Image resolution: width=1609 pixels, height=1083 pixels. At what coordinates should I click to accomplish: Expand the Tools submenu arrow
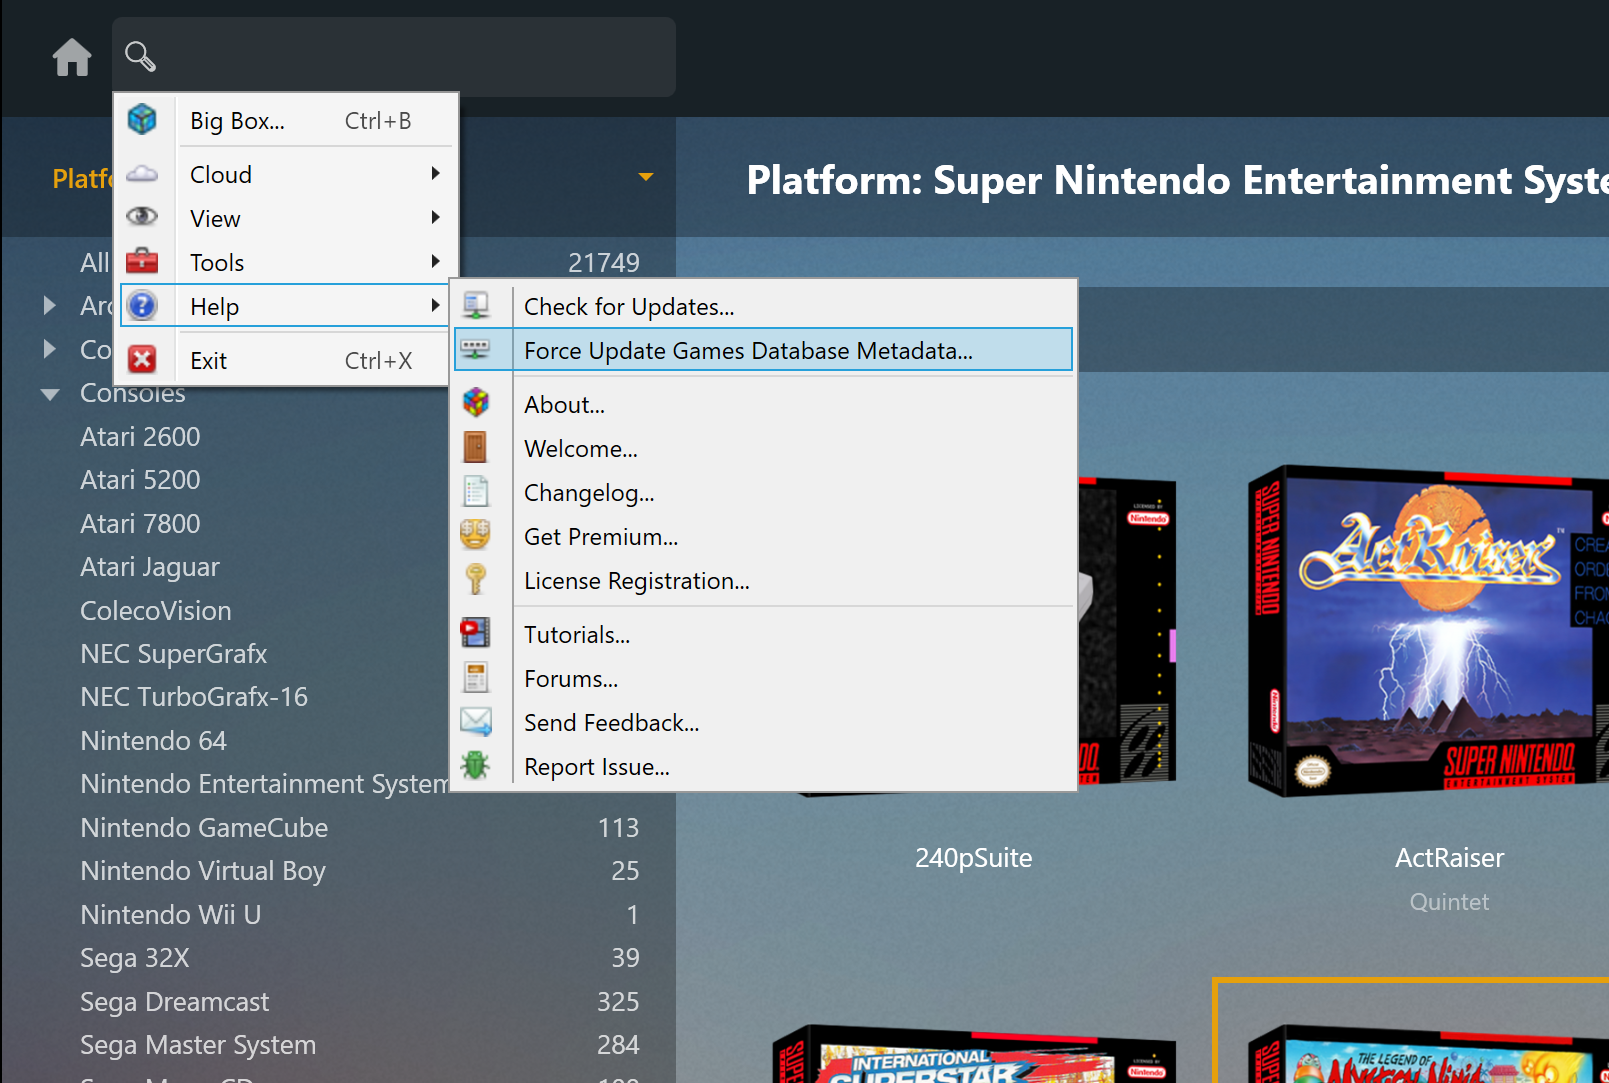click(435, 261)
